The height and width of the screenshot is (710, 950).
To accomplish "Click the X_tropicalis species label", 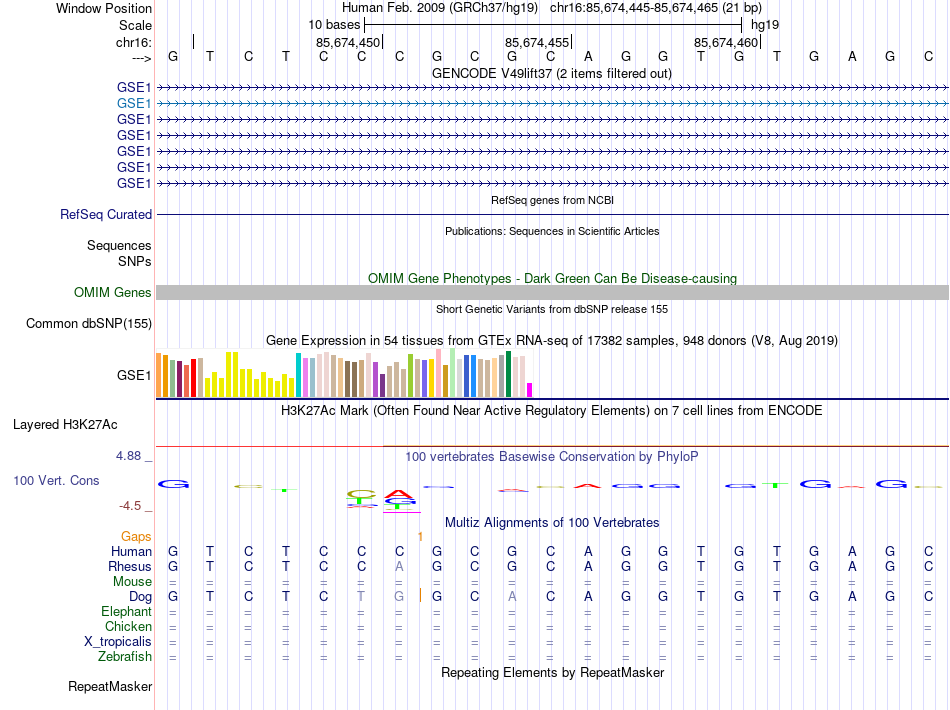I will pos(119,641).
